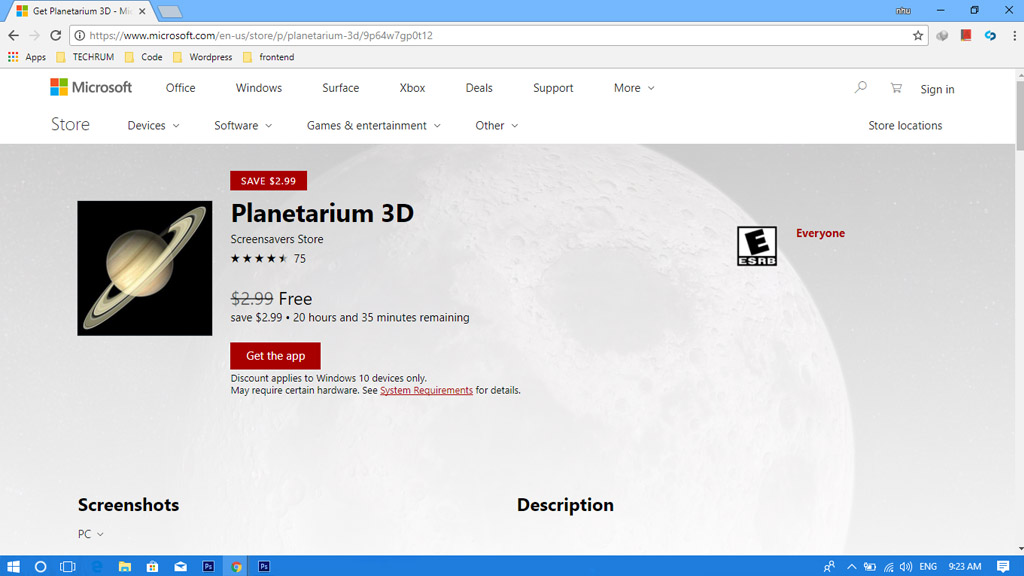Expand the Software dropdown
This screenshot has height=576, width=1024.
tap(243, 125)
